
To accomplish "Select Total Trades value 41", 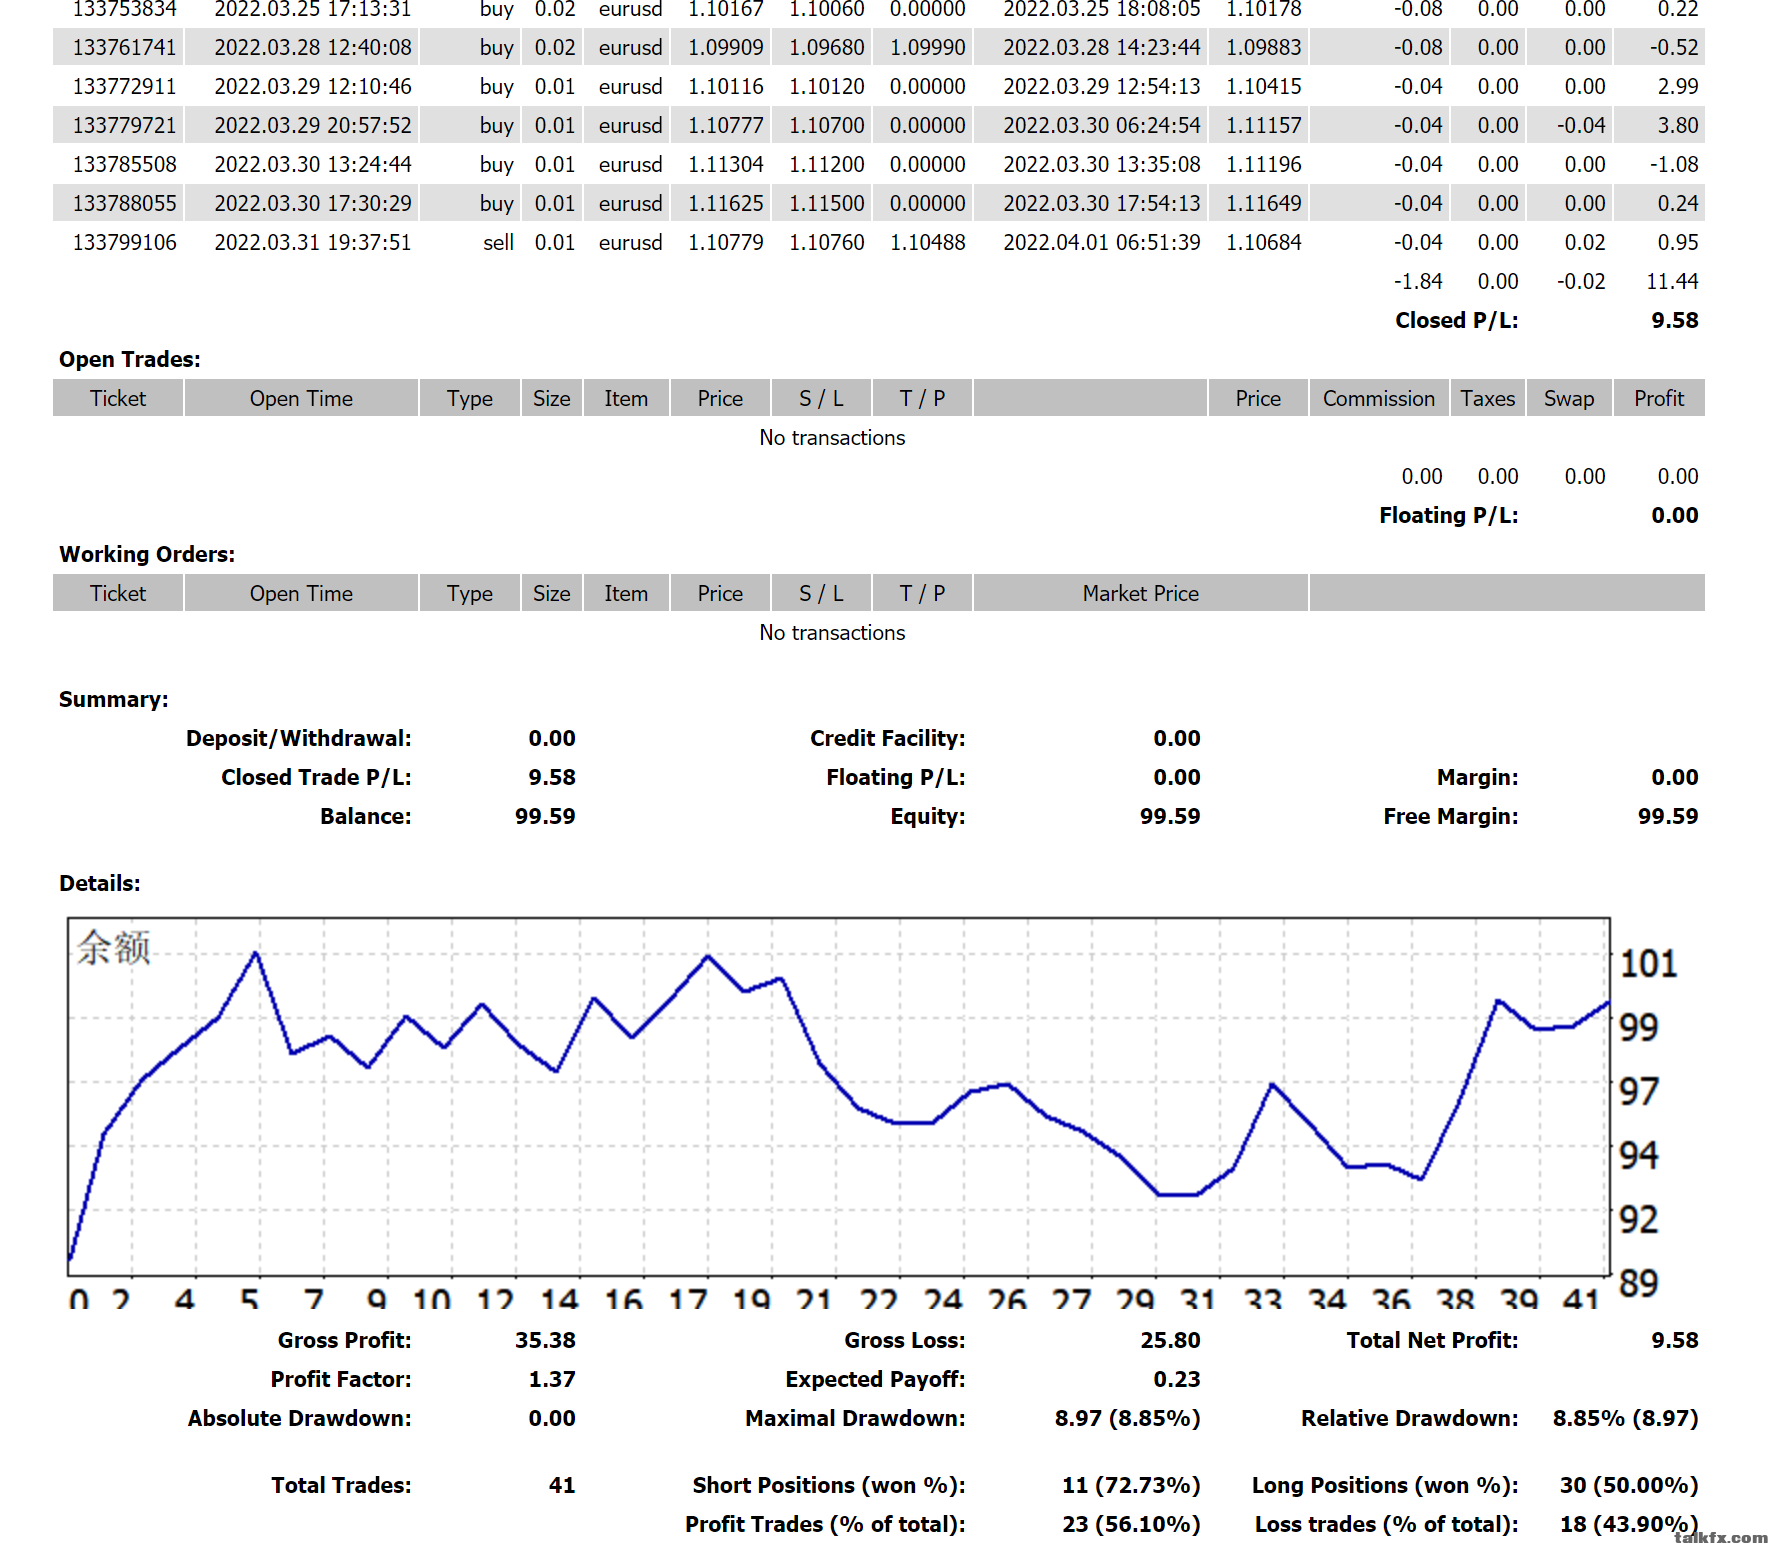I will [562, 1485].
